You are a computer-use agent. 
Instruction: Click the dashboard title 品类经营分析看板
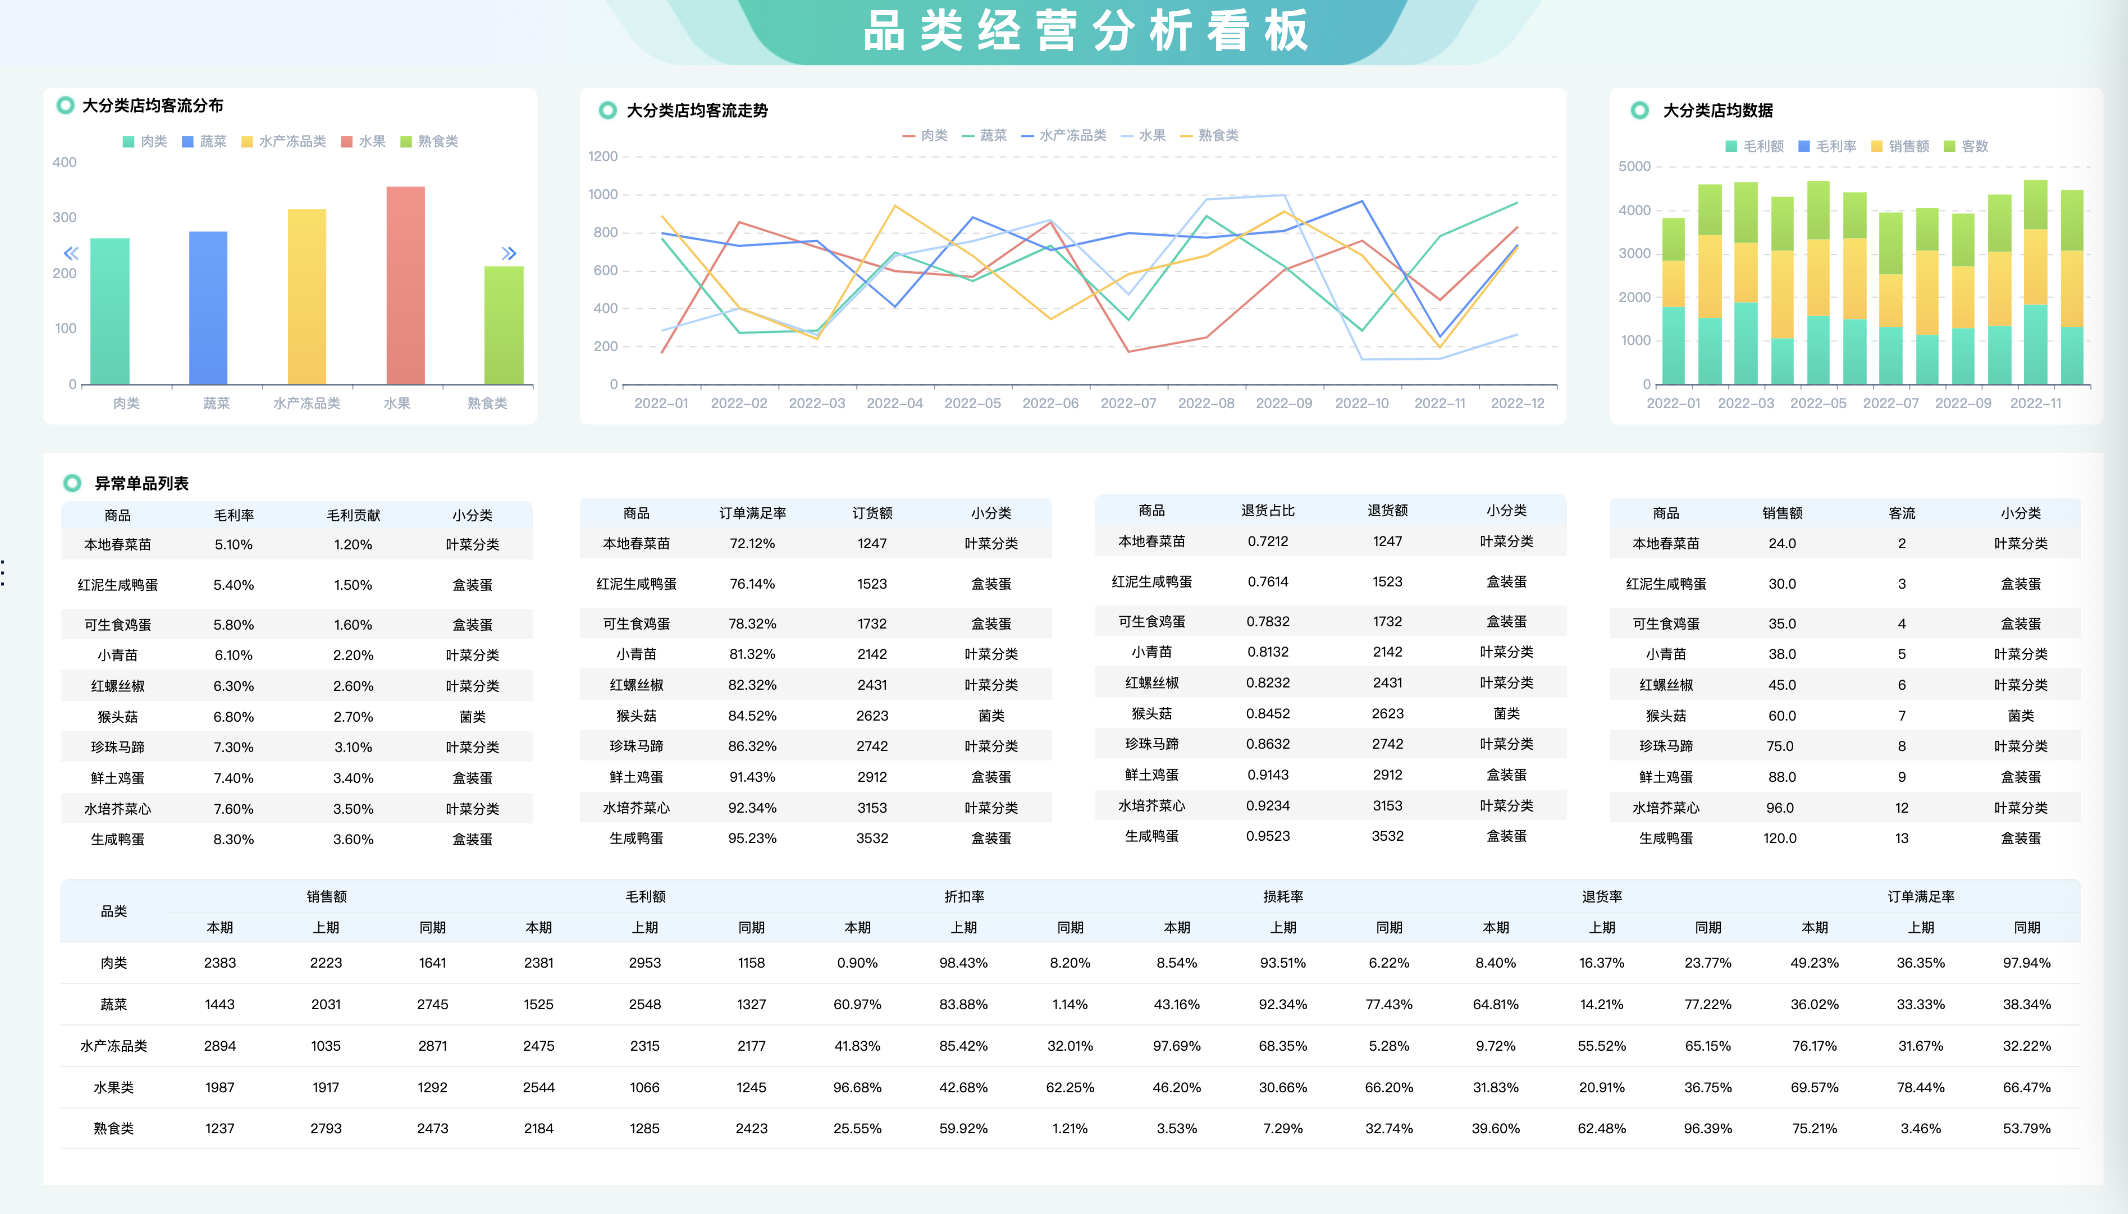pos(1086,31)
